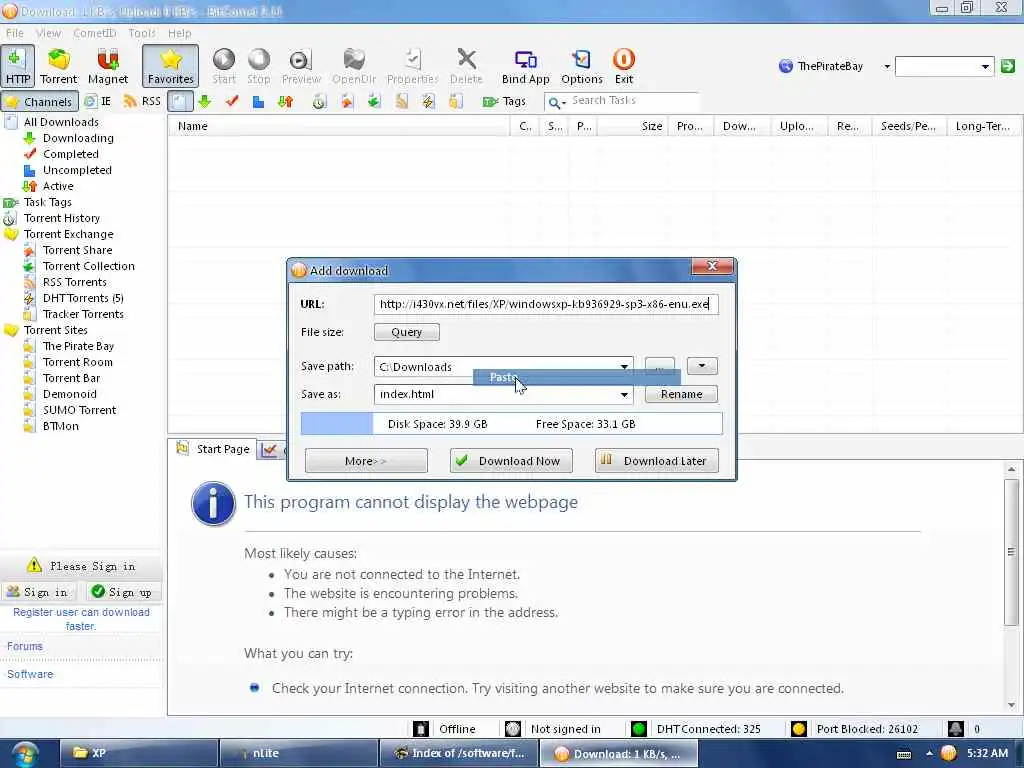
Task: Click the Query file size button
Action: pyautogui.click(x=406, y=332)
